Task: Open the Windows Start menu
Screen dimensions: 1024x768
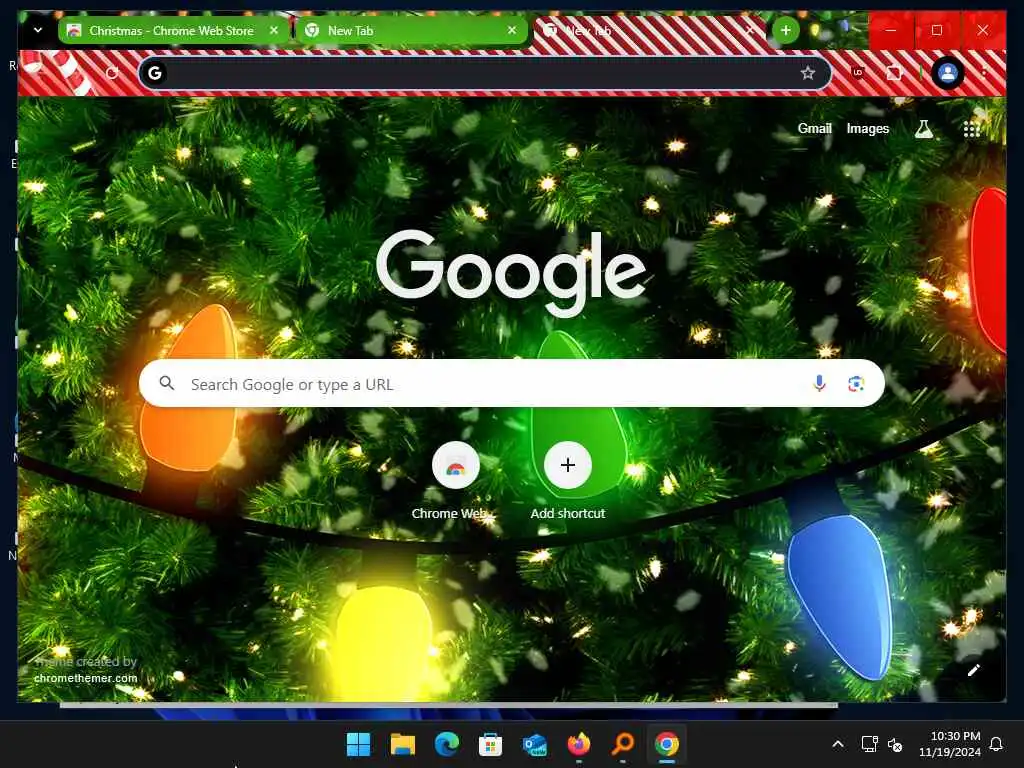Action: [358, 744]
